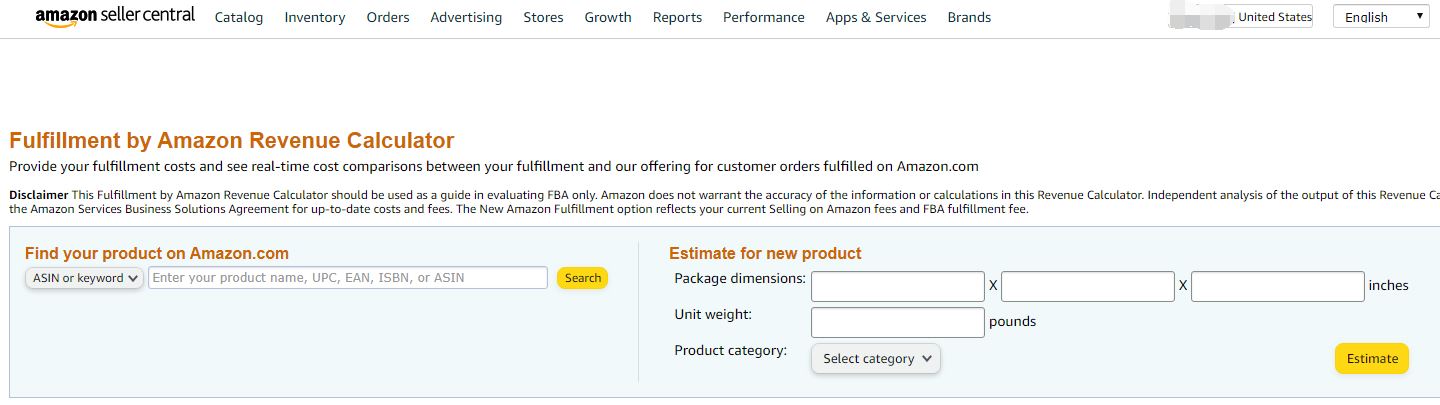Click the product name search field
Viewport: 1440px width, 405px height.
point(348,278)
